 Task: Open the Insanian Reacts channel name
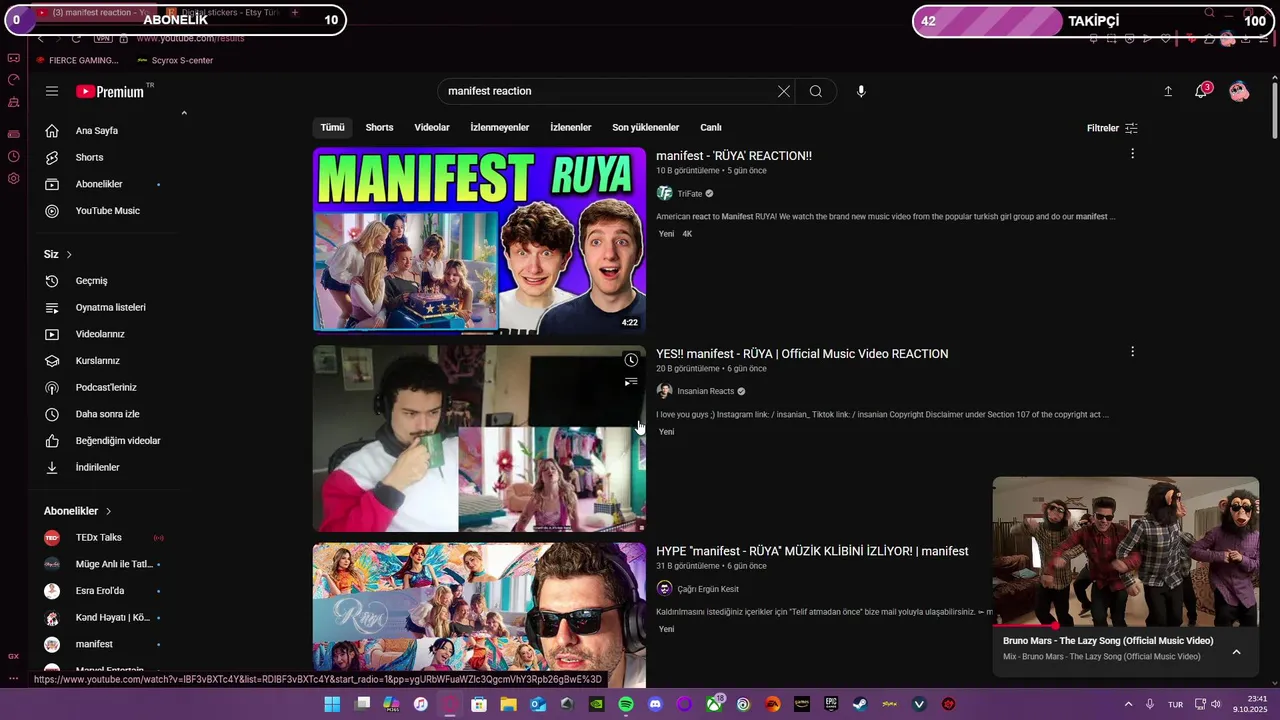click(x=706, y=392)
